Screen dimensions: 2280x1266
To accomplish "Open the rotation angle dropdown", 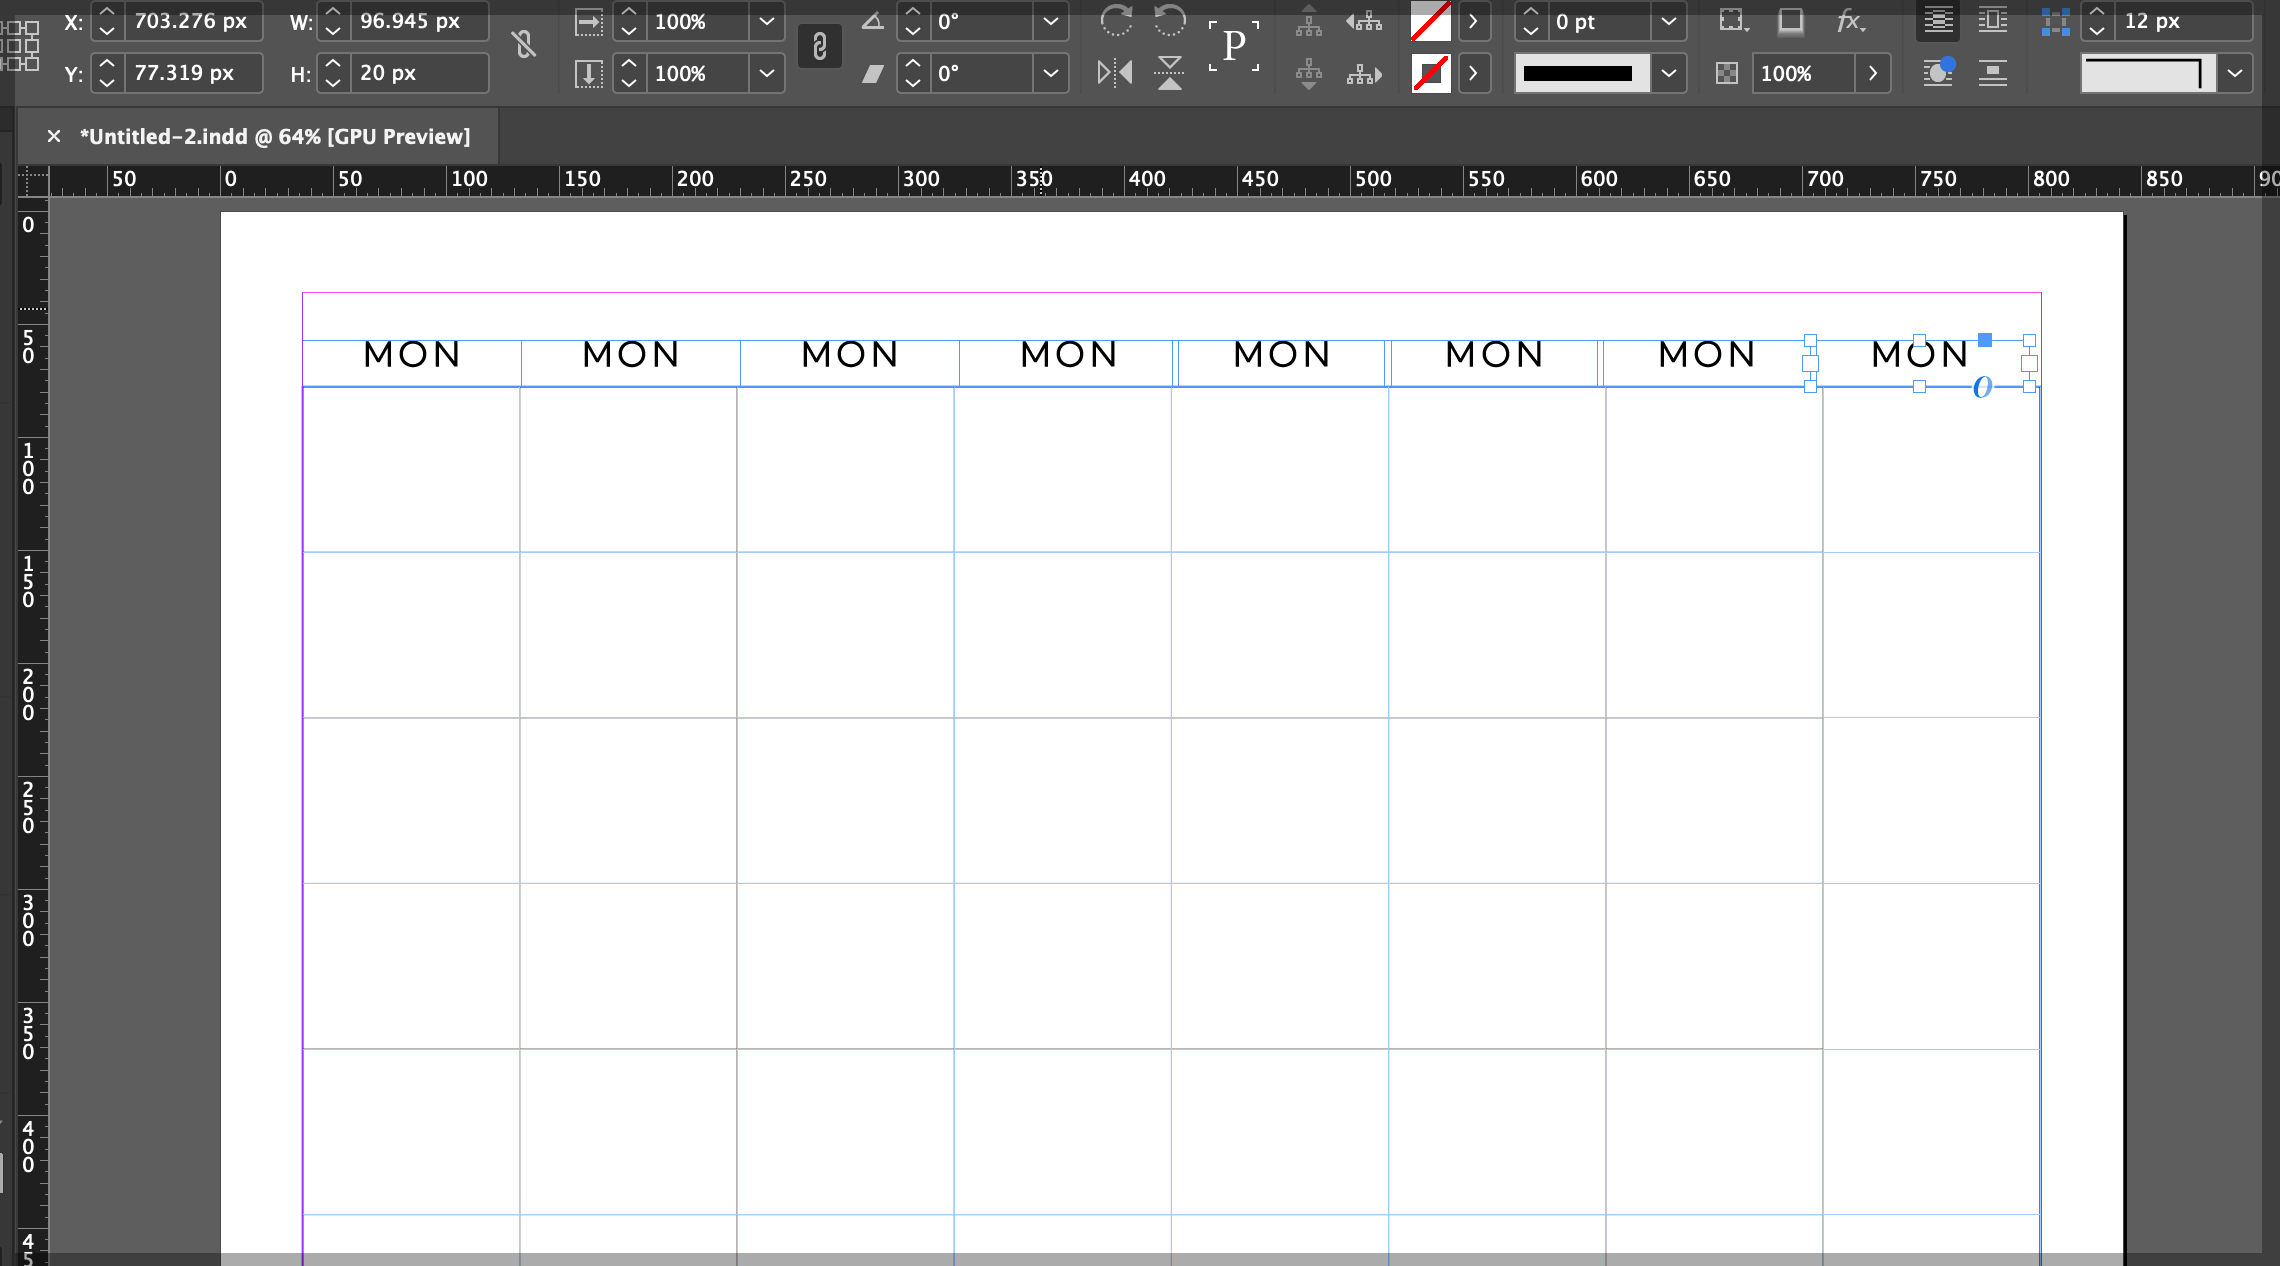I will coord(1050,21).
